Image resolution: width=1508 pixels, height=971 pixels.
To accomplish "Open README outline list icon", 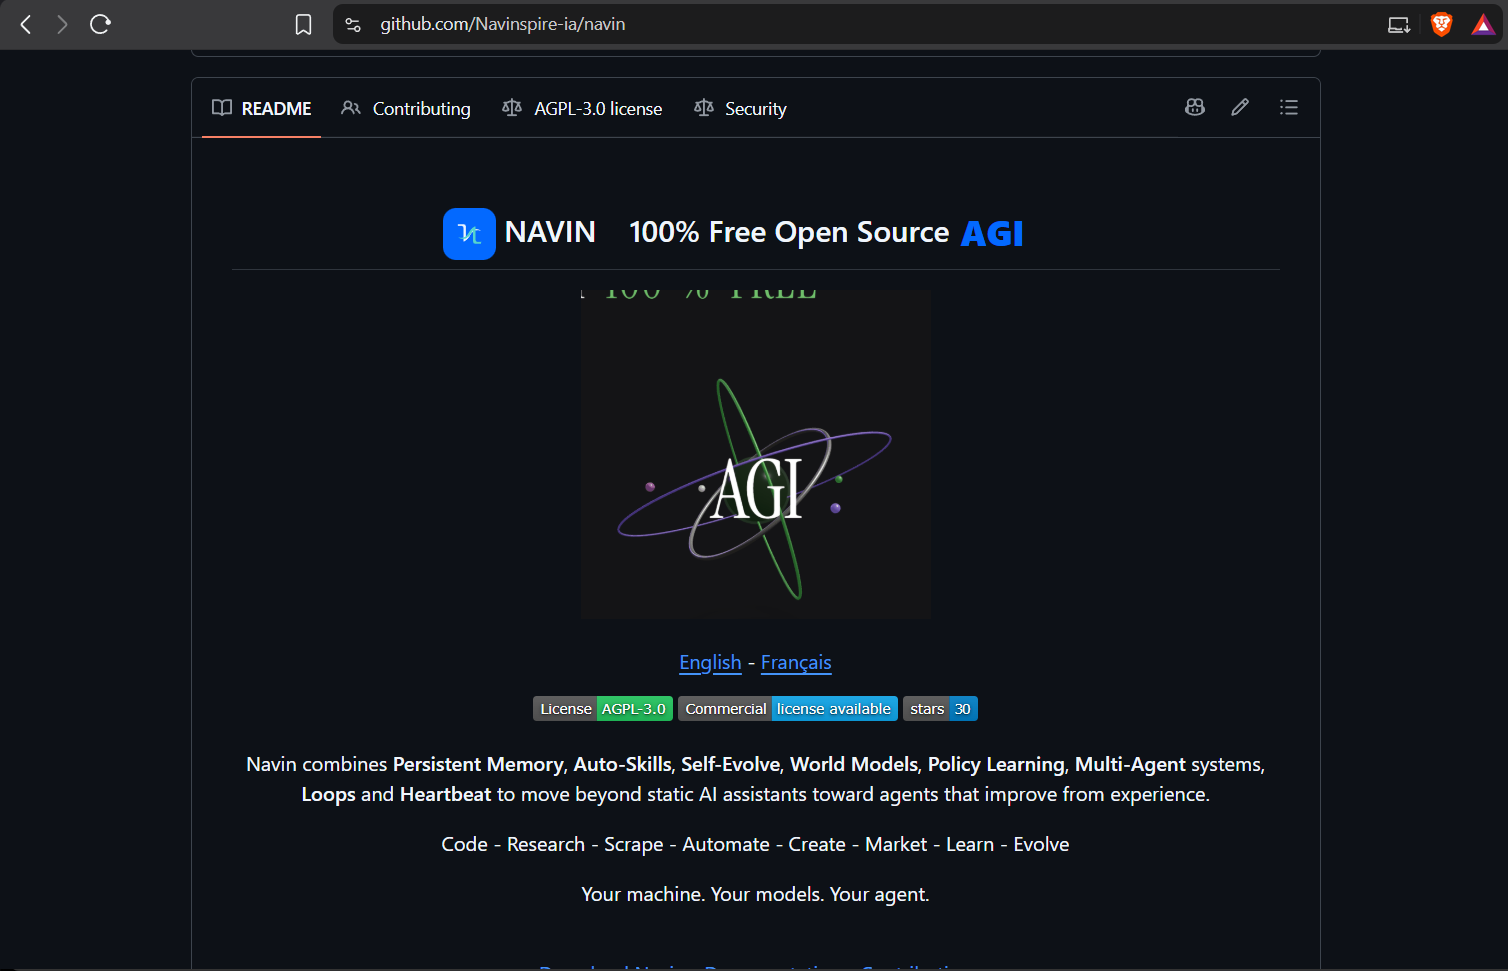I will (1289, 107).
